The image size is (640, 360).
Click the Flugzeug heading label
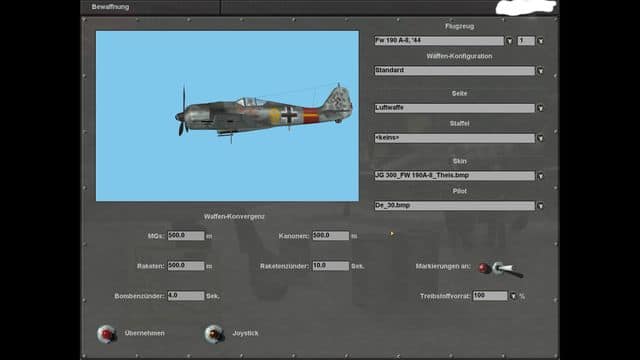459,27
